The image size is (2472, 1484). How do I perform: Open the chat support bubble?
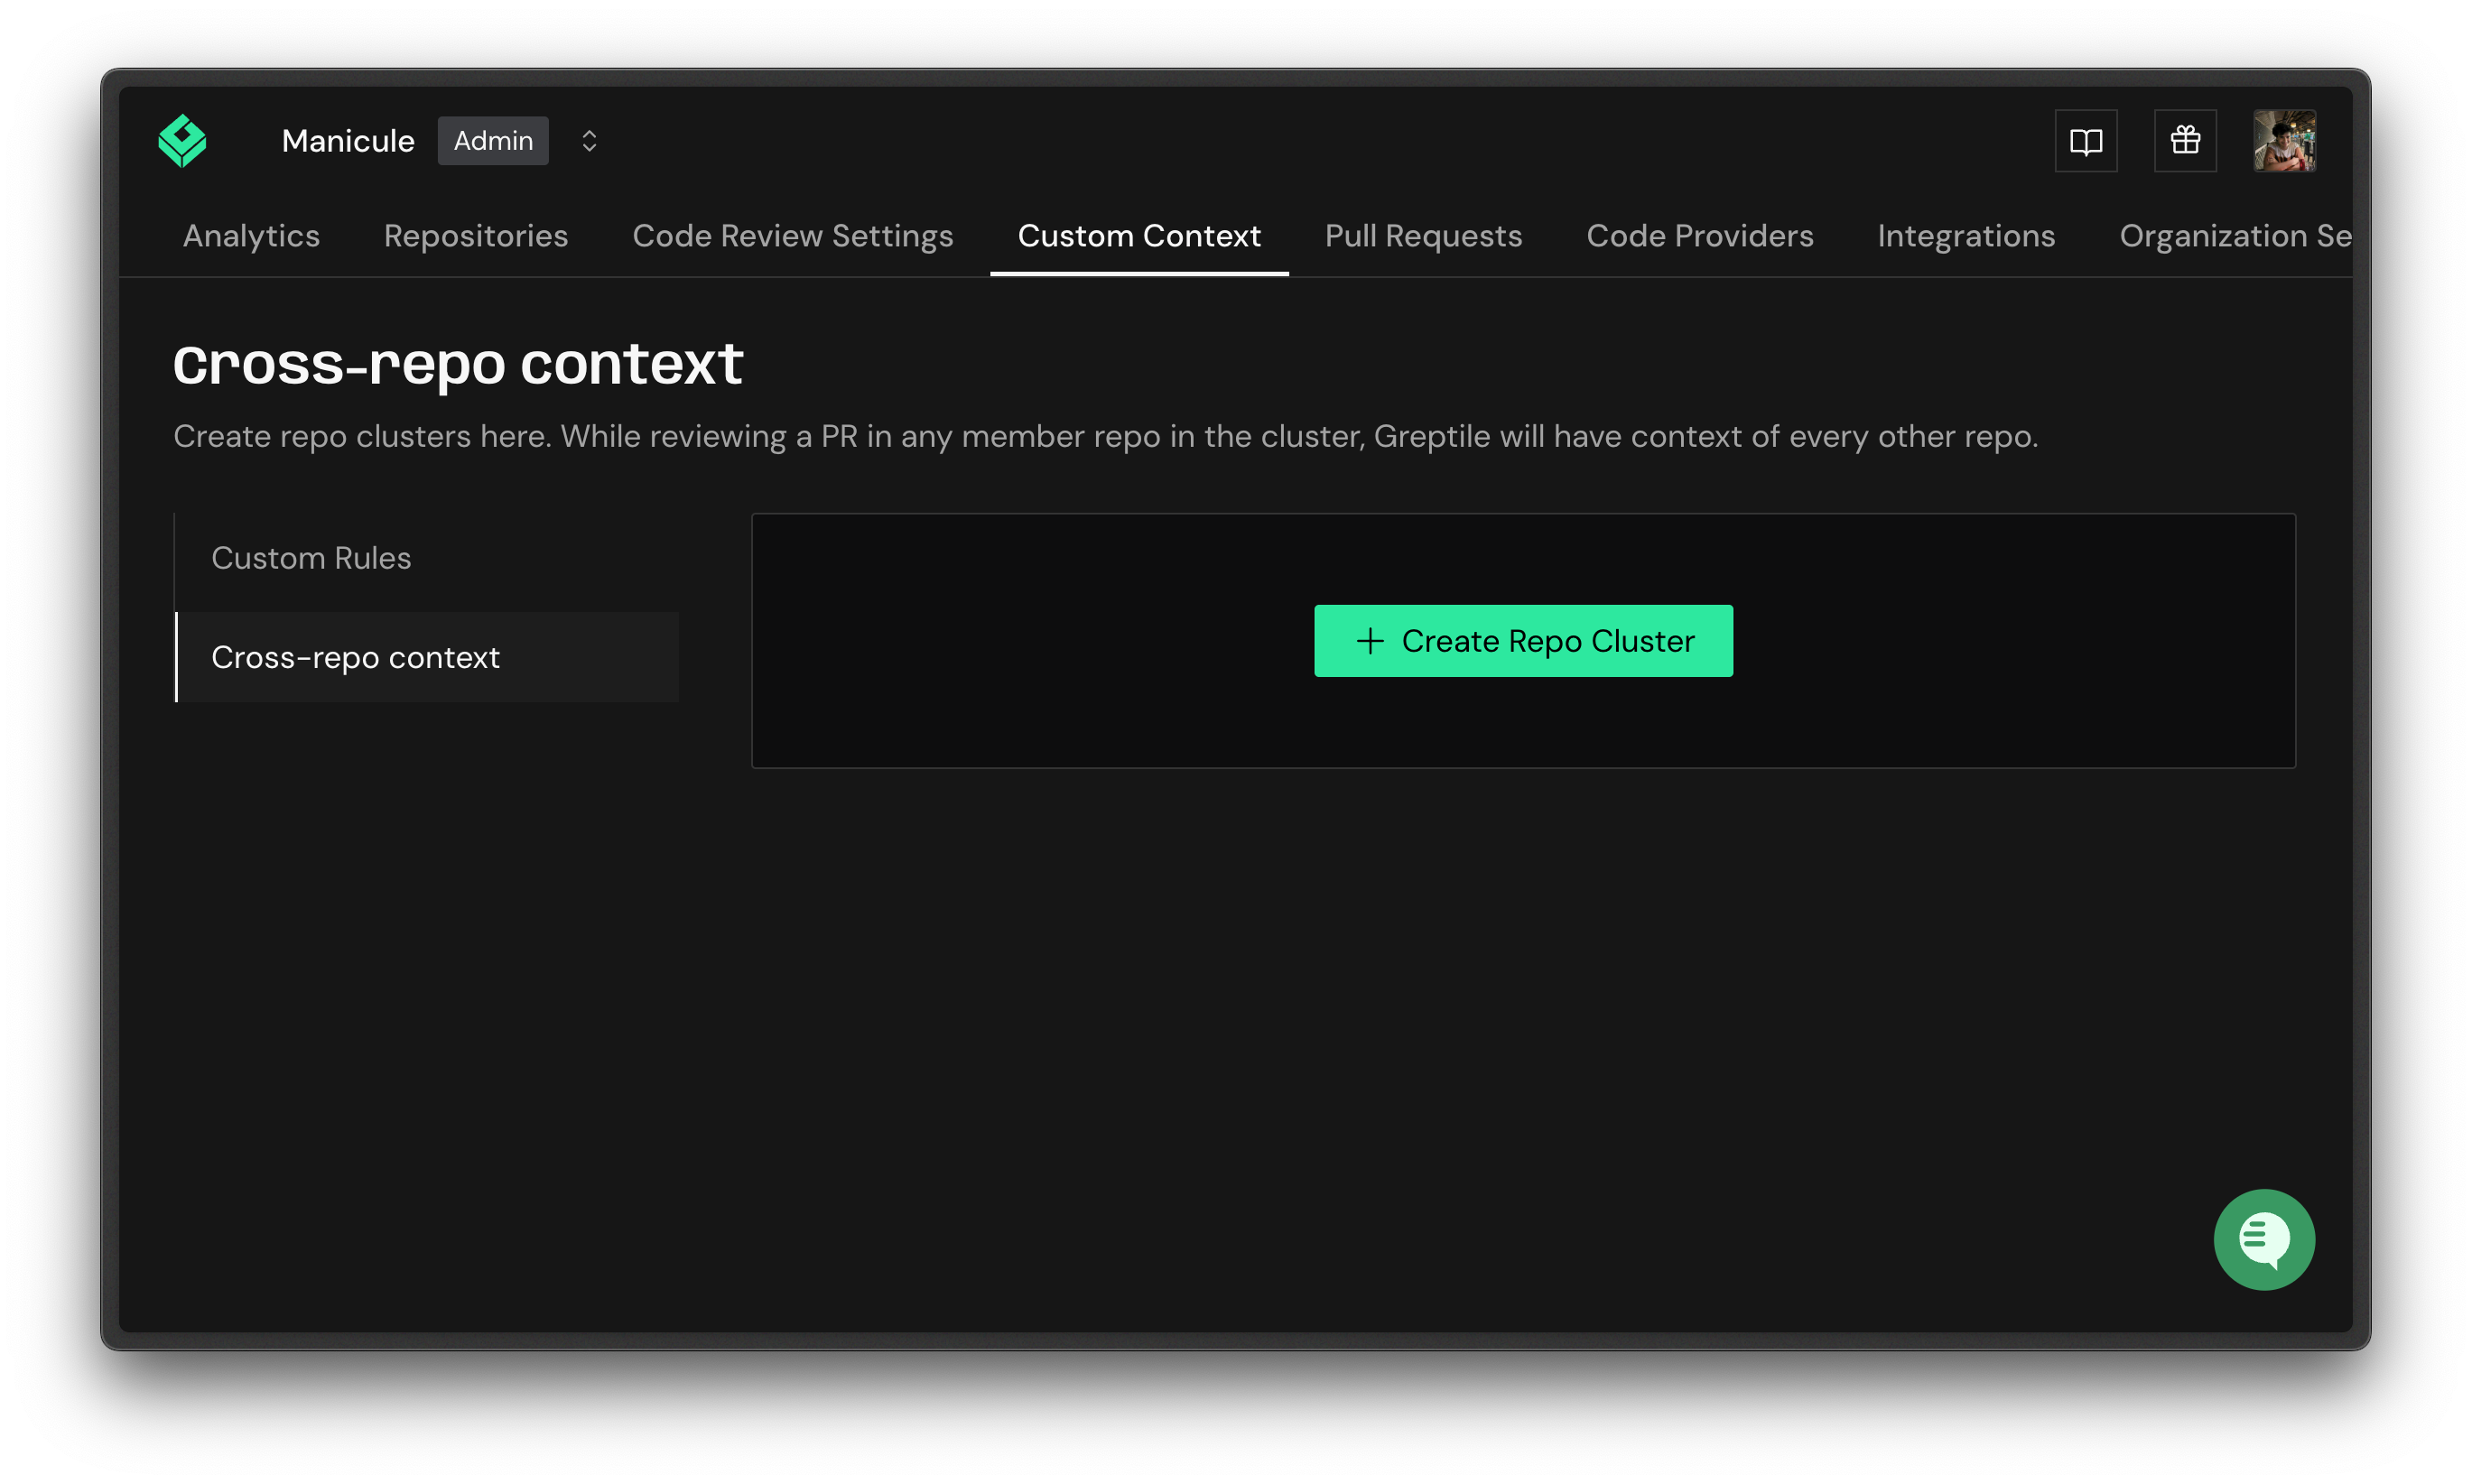coord(2263,1239)
